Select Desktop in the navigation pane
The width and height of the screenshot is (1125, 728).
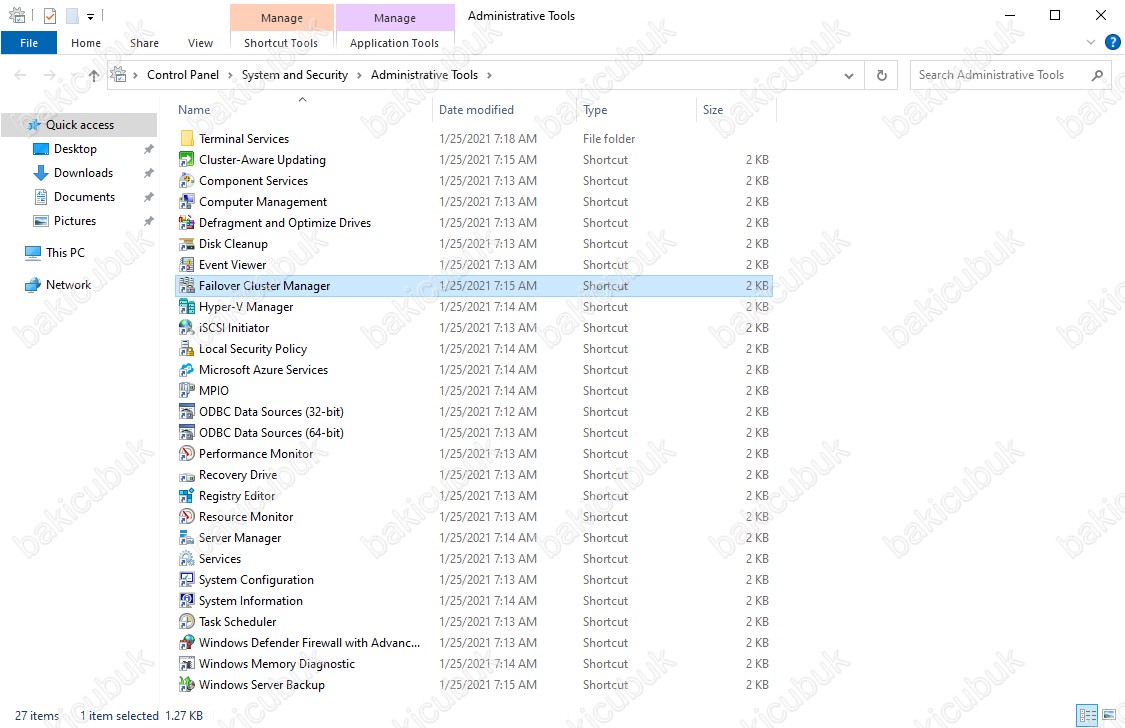point(75,148)
